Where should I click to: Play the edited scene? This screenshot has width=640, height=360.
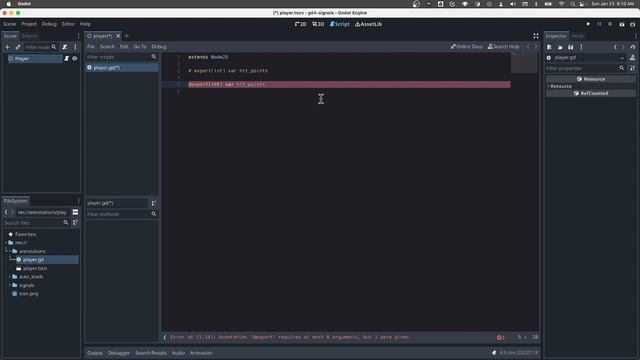[622, 24]
